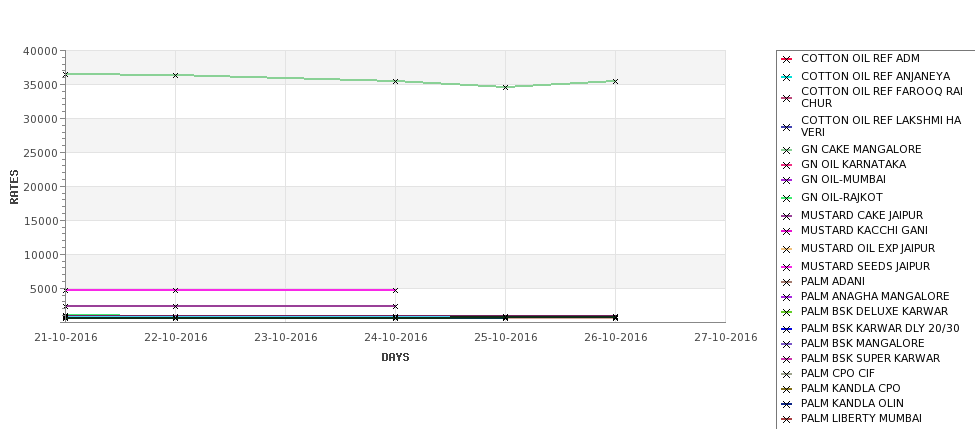This screenshot has height=429, width=975.
Task: Click the green line point at 25-10-2016
Action: pyautogui.click(x=506, y=88)
